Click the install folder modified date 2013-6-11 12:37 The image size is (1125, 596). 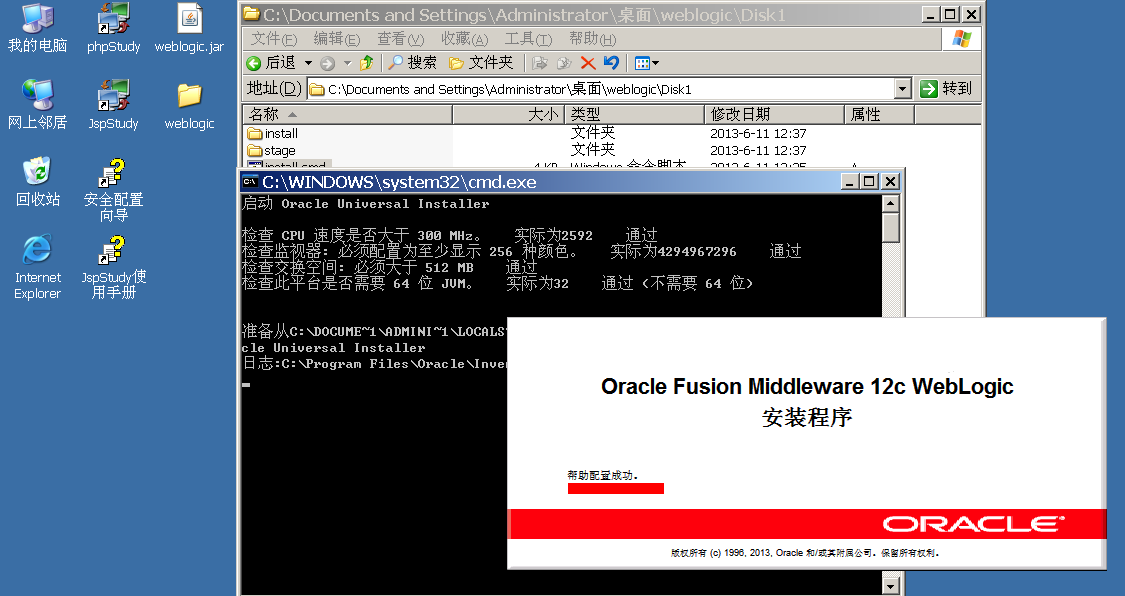758,133
